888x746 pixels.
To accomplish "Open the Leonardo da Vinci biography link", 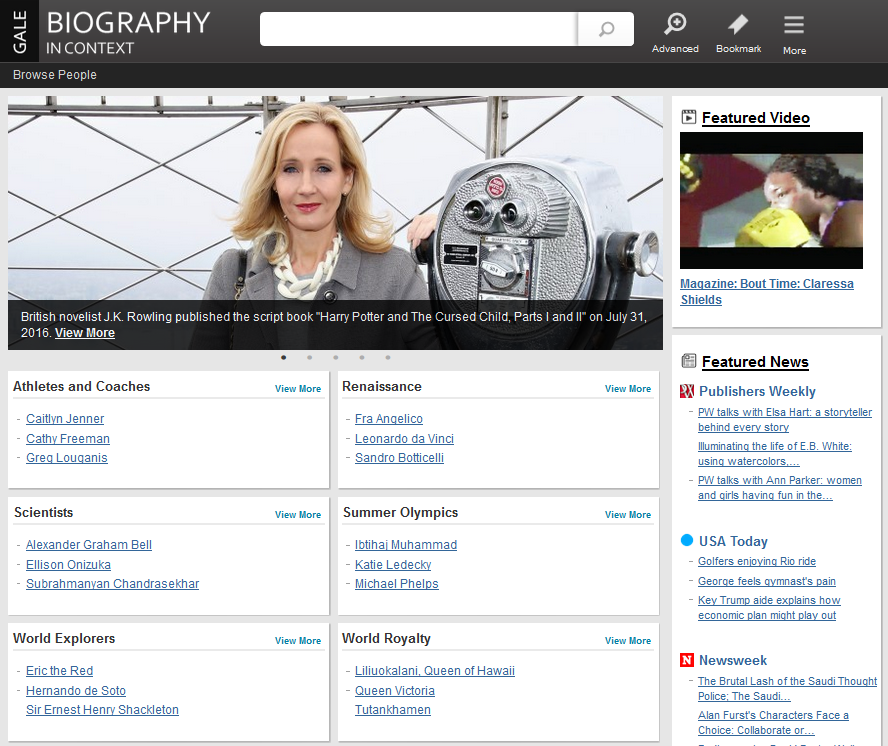I will pos(404,439).
